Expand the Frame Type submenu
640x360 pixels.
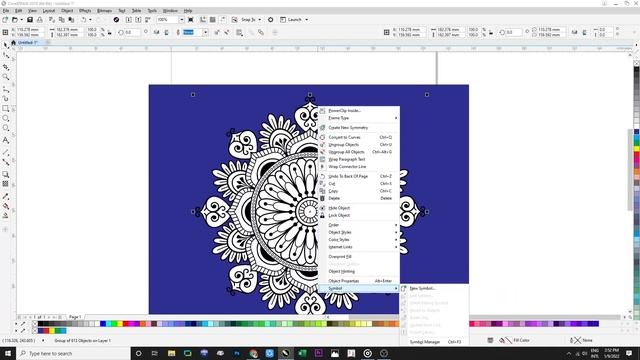(359, 118)
